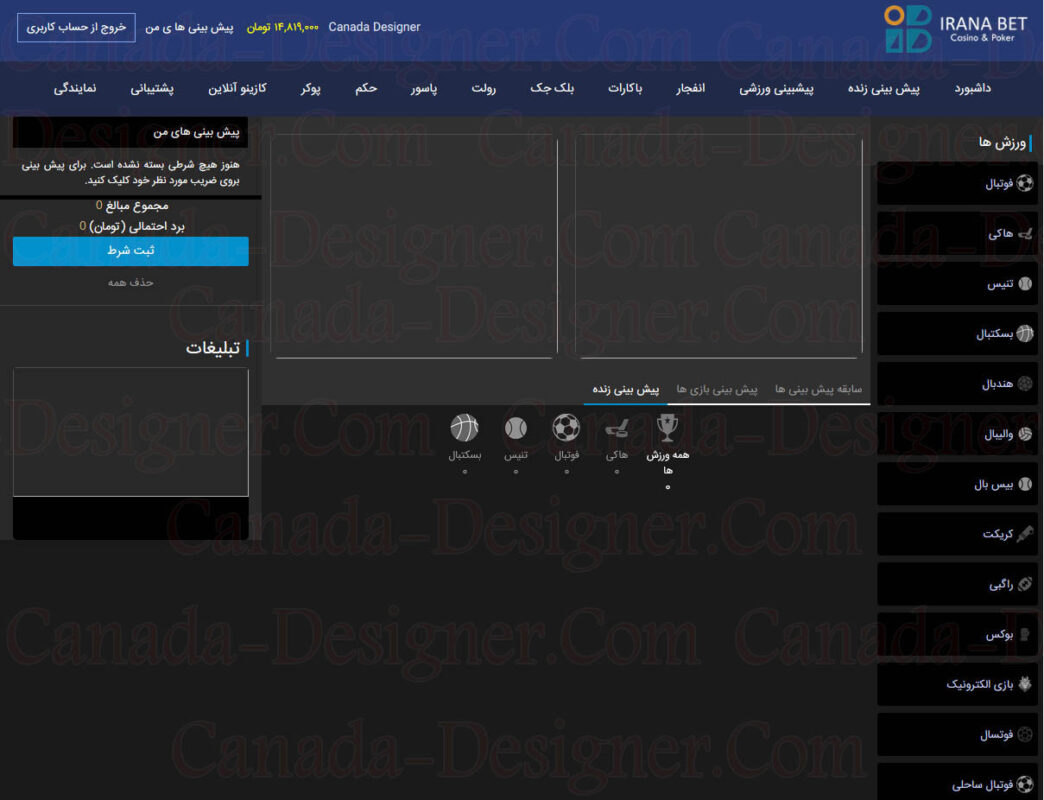Click حذف همه to clear bets
This screenshot has width=1044, height=800.
point(131,282)
